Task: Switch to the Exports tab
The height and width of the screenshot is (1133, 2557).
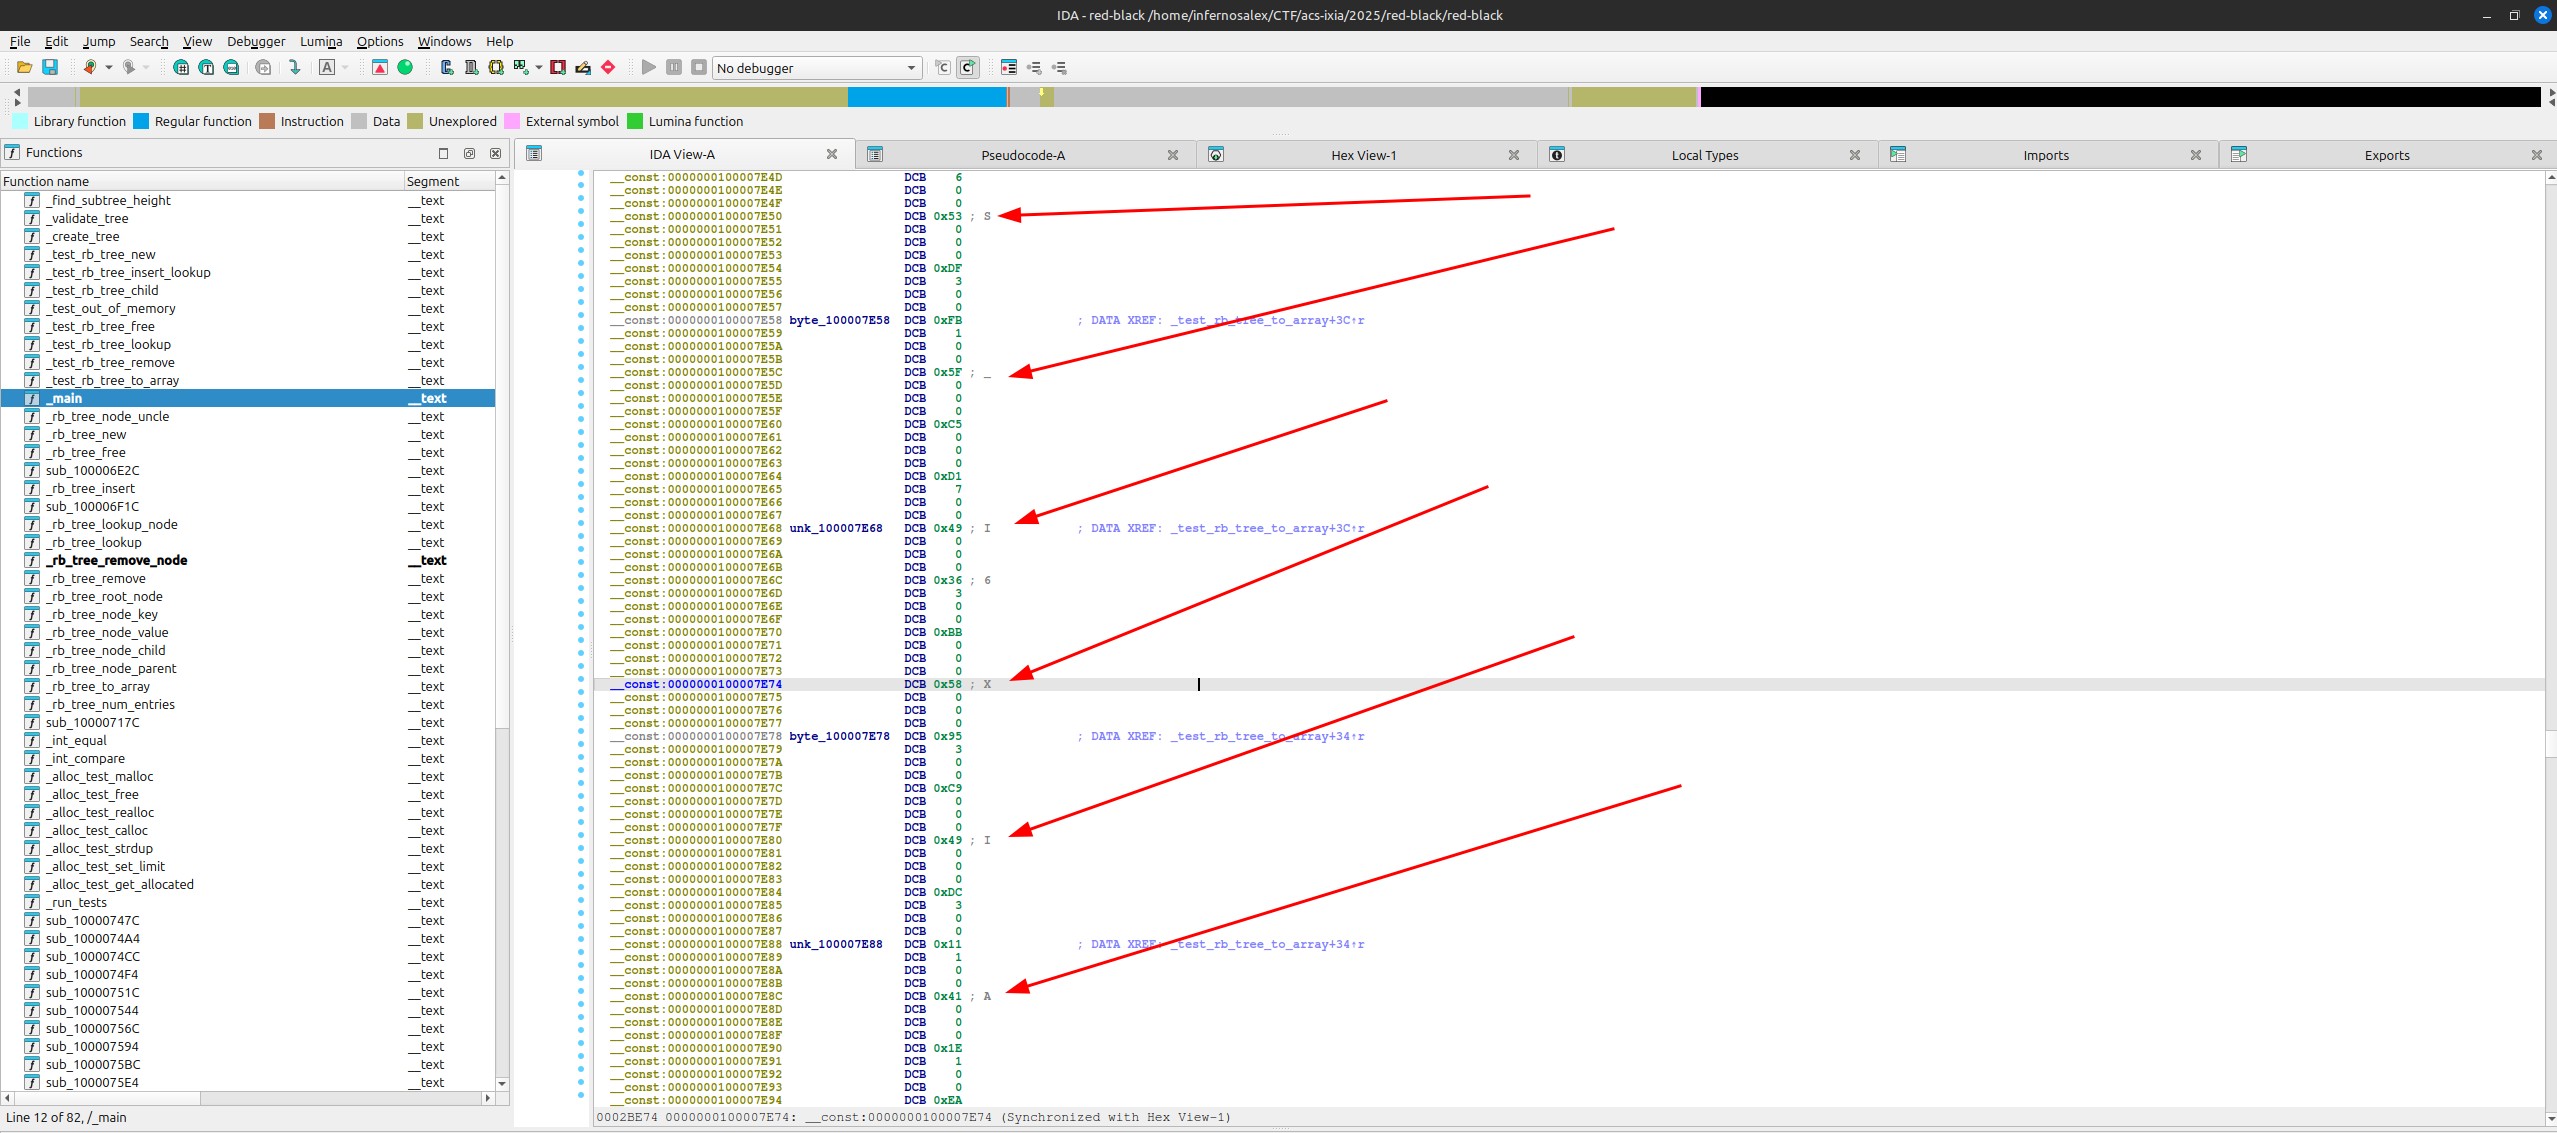Action: pyautogui.click(x=2386, y=155)
